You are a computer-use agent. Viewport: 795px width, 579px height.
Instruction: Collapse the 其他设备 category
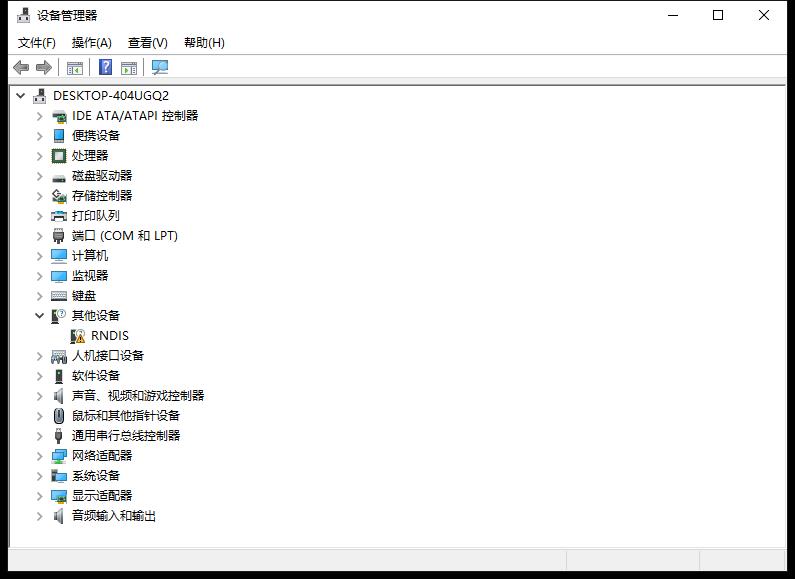pos(40,316)
